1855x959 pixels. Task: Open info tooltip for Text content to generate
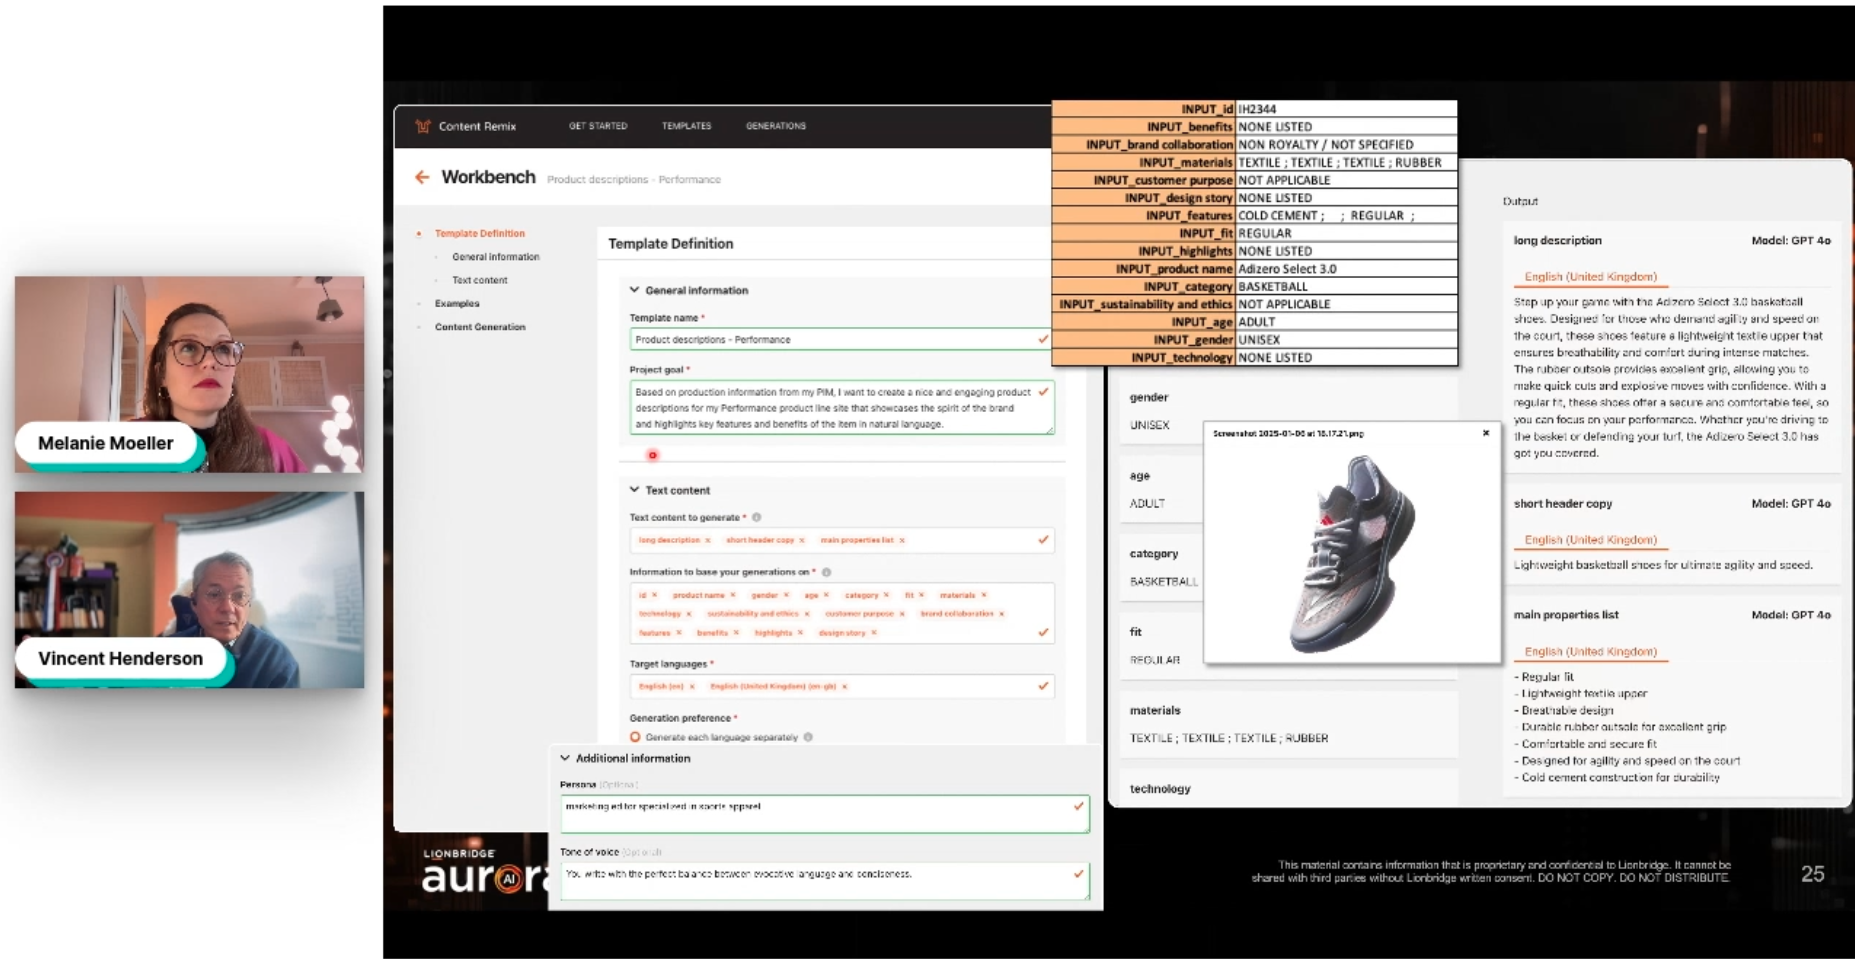757,517
